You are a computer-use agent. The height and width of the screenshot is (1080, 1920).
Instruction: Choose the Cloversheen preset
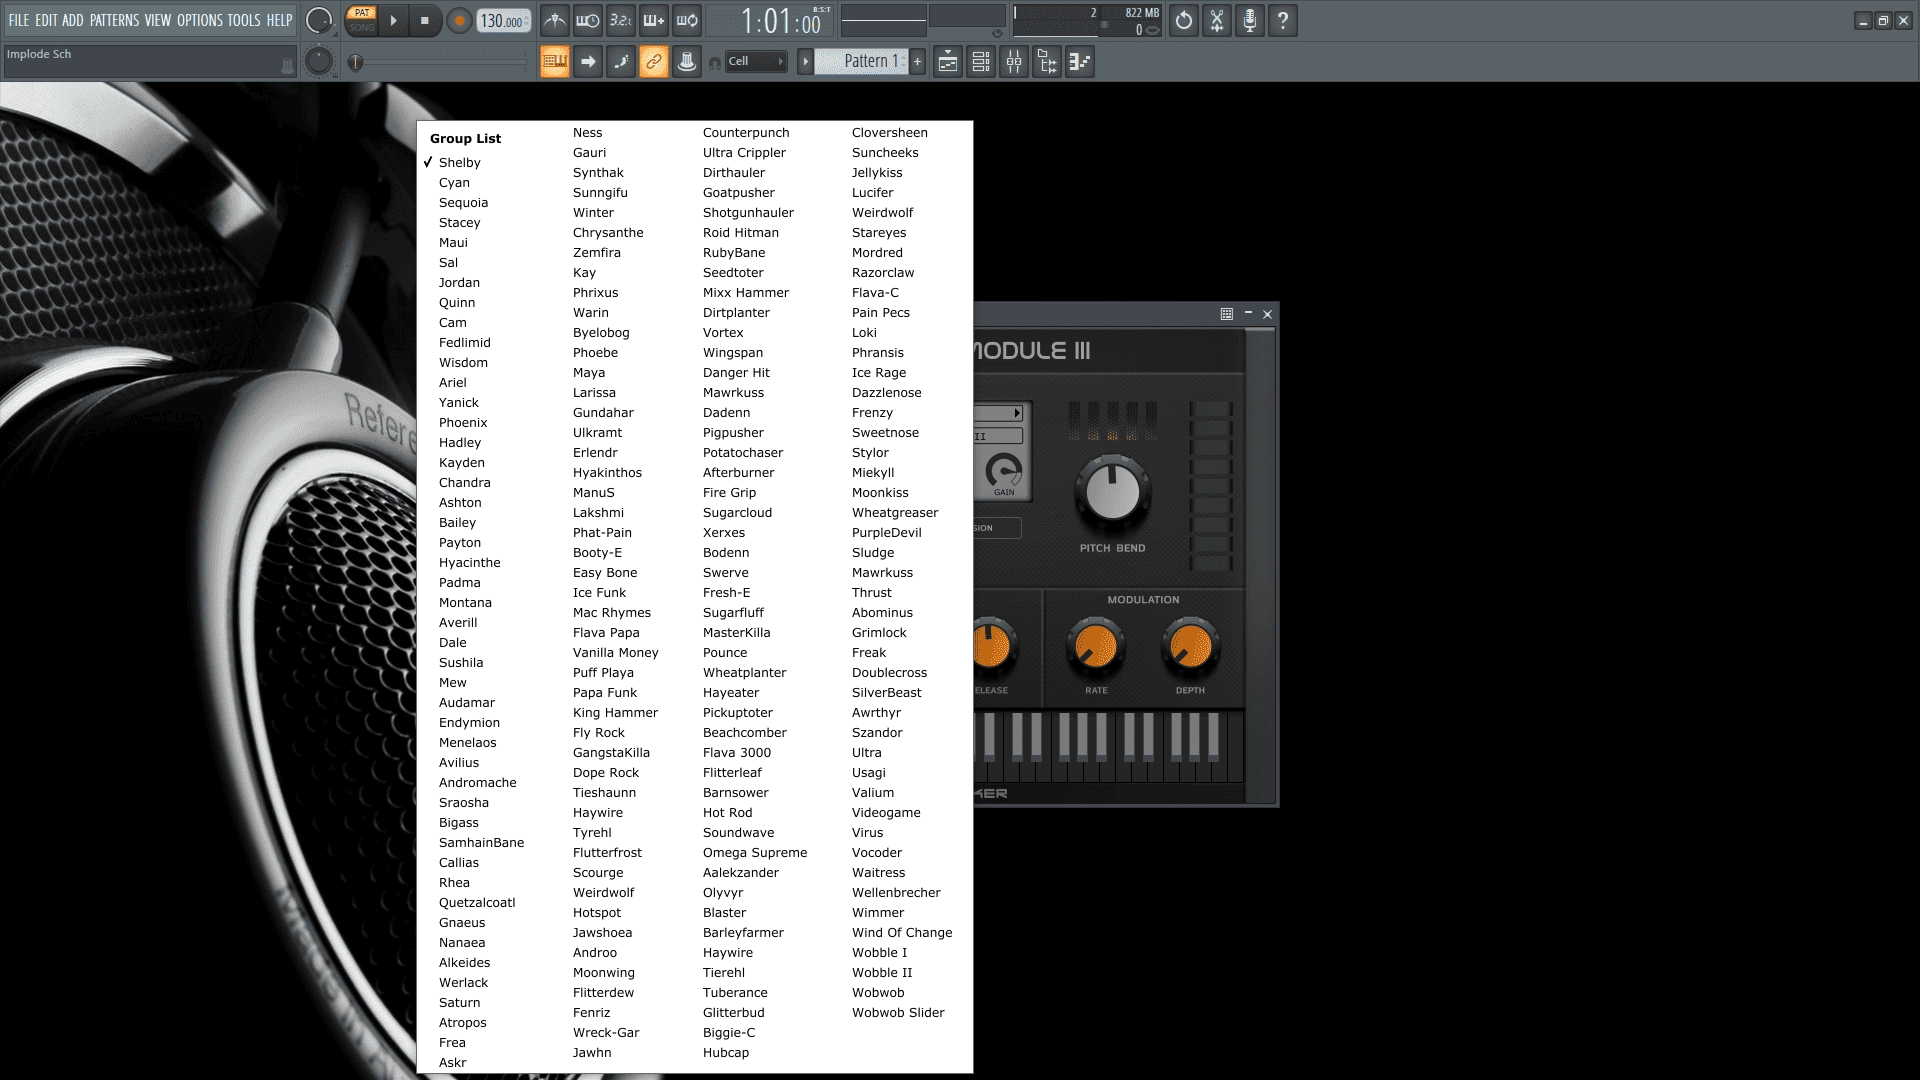pos(889,133)
